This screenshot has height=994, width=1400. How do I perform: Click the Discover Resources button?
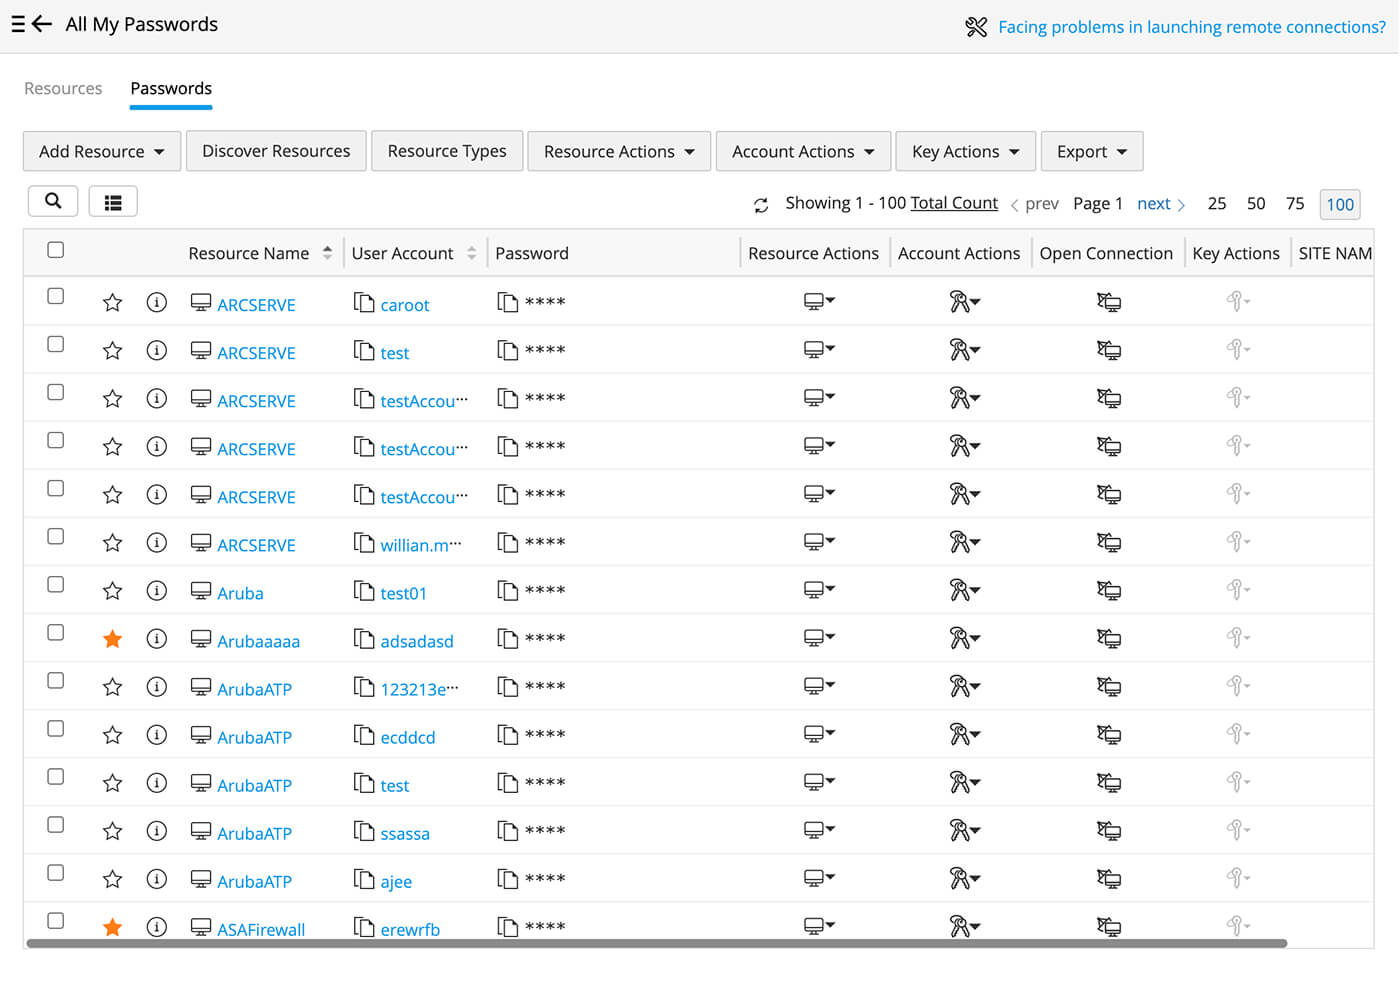click(276, 151)
